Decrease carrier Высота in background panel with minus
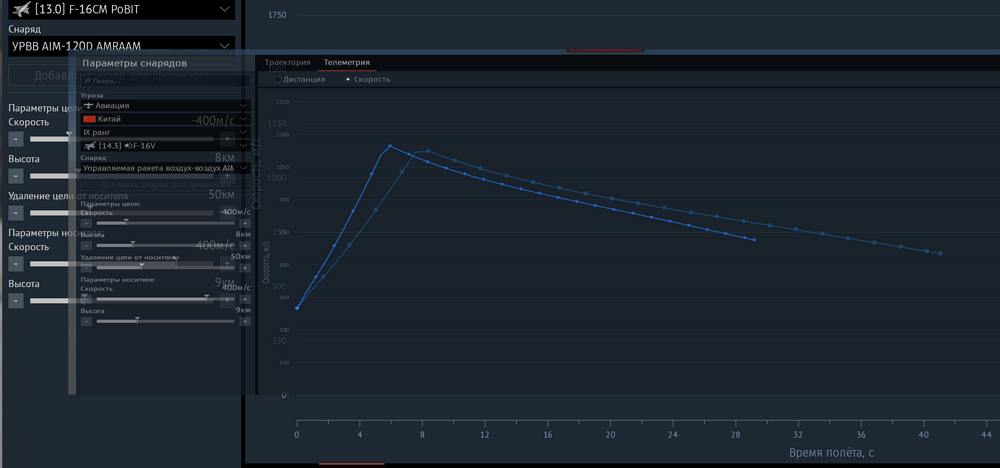The width and height of the screenshot is (1000, 468). pyautogui.click(x=17, y=301)
